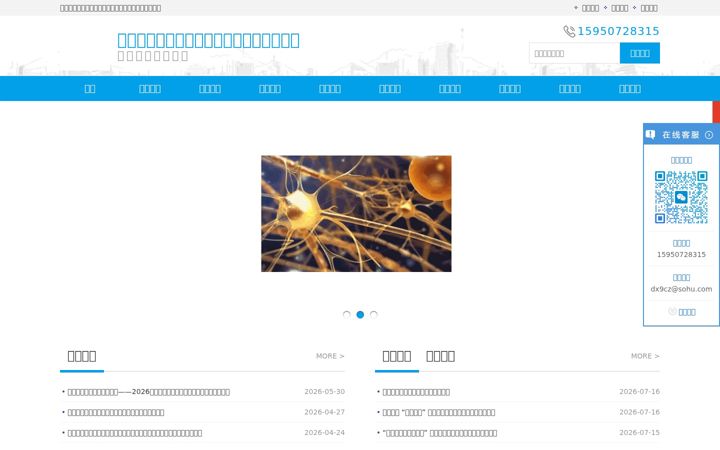Open MORE above the 2026-07-16 news list
The image size is (720, 450).
click(645, 356)
